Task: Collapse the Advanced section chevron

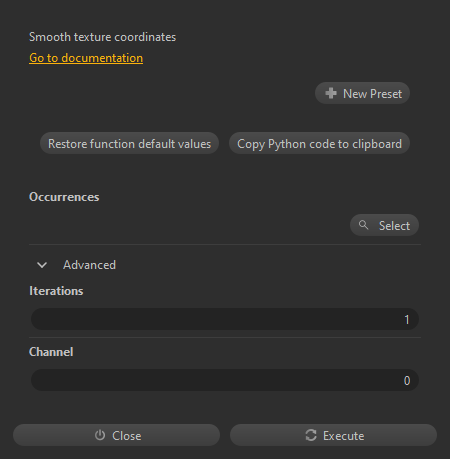Action: pos(42,265)
